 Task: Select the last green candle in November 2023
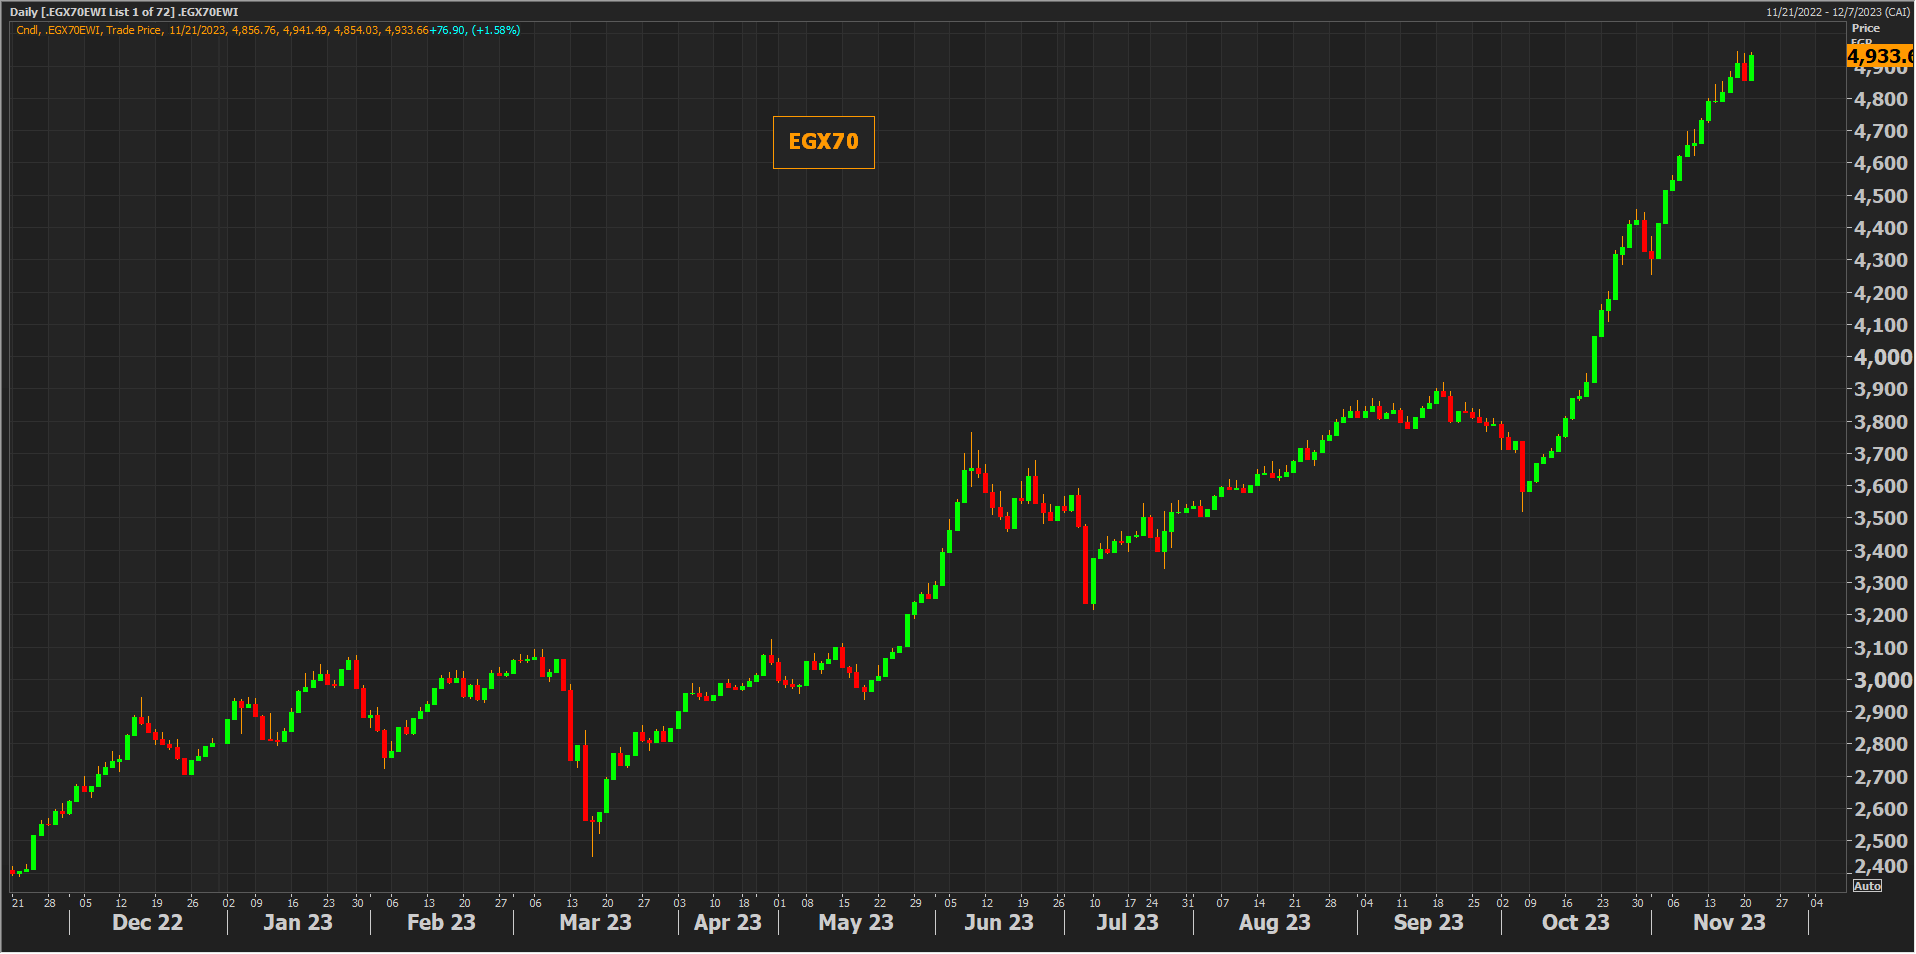click(x=1751, y=67)
